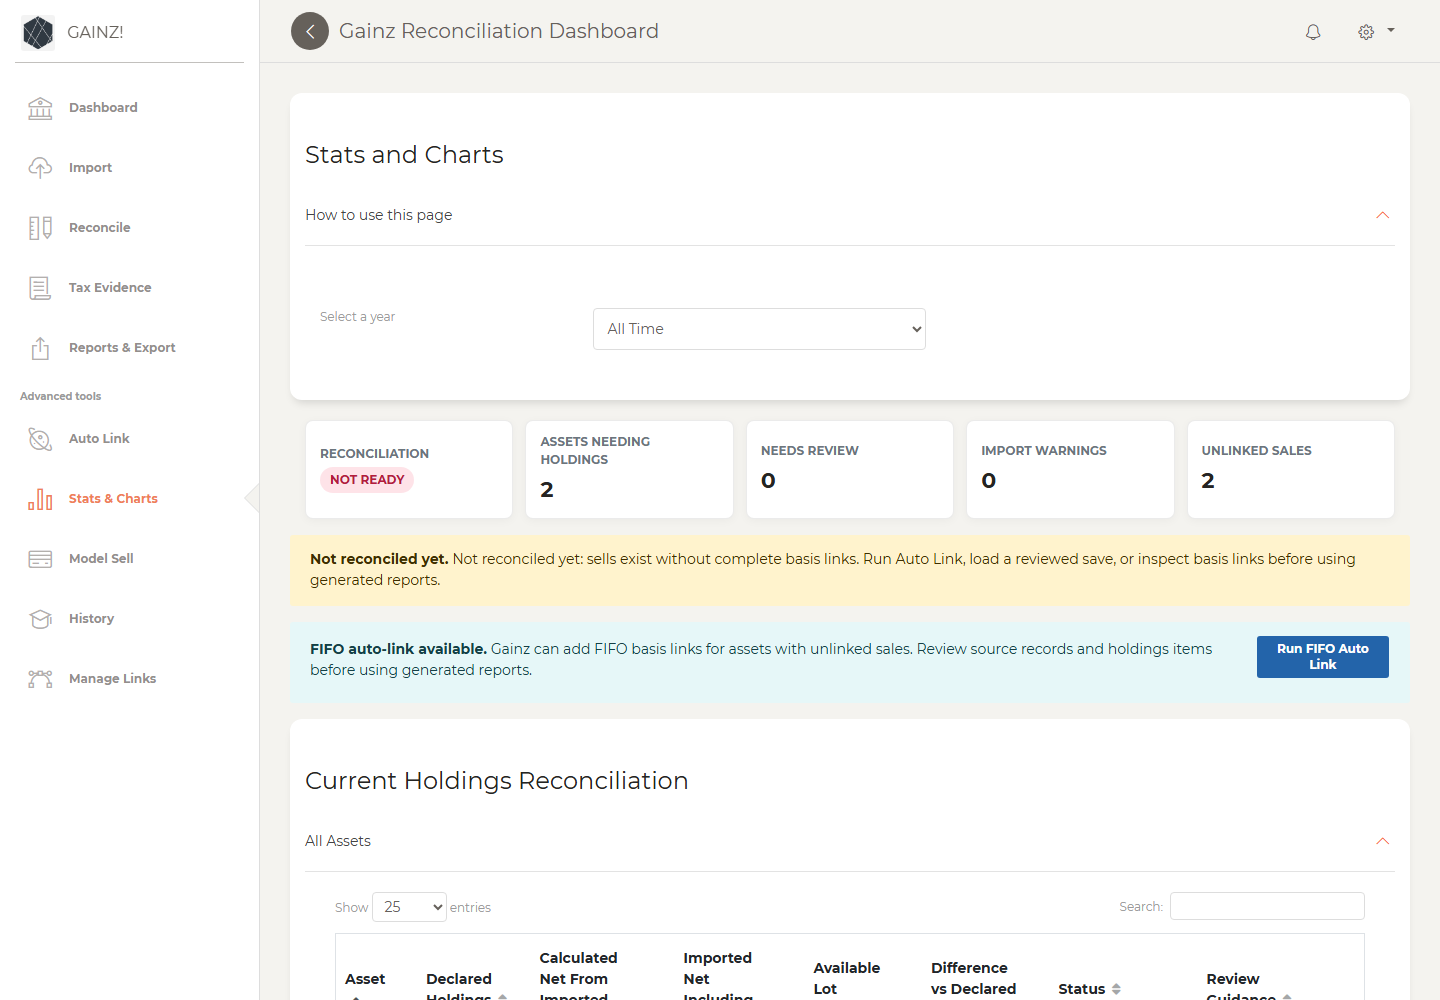
Task: Click the Gainz logo icon
Action: coord(38,32)
